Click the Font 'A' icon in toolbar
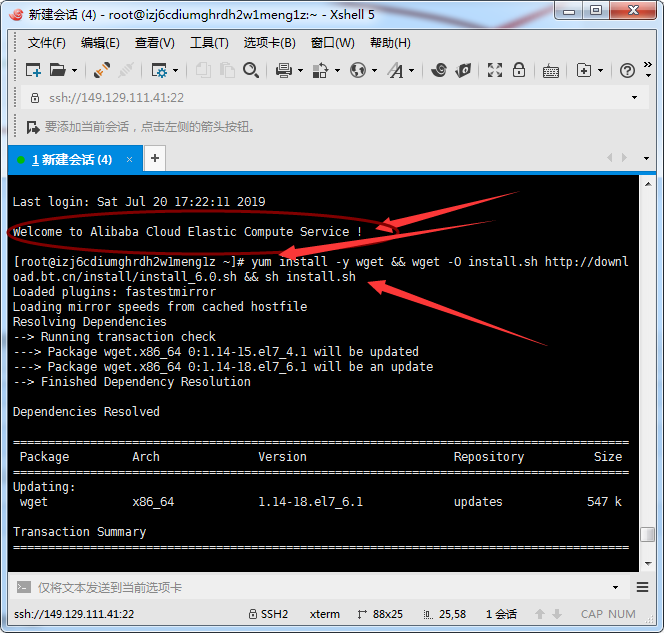 coord(396,70)
